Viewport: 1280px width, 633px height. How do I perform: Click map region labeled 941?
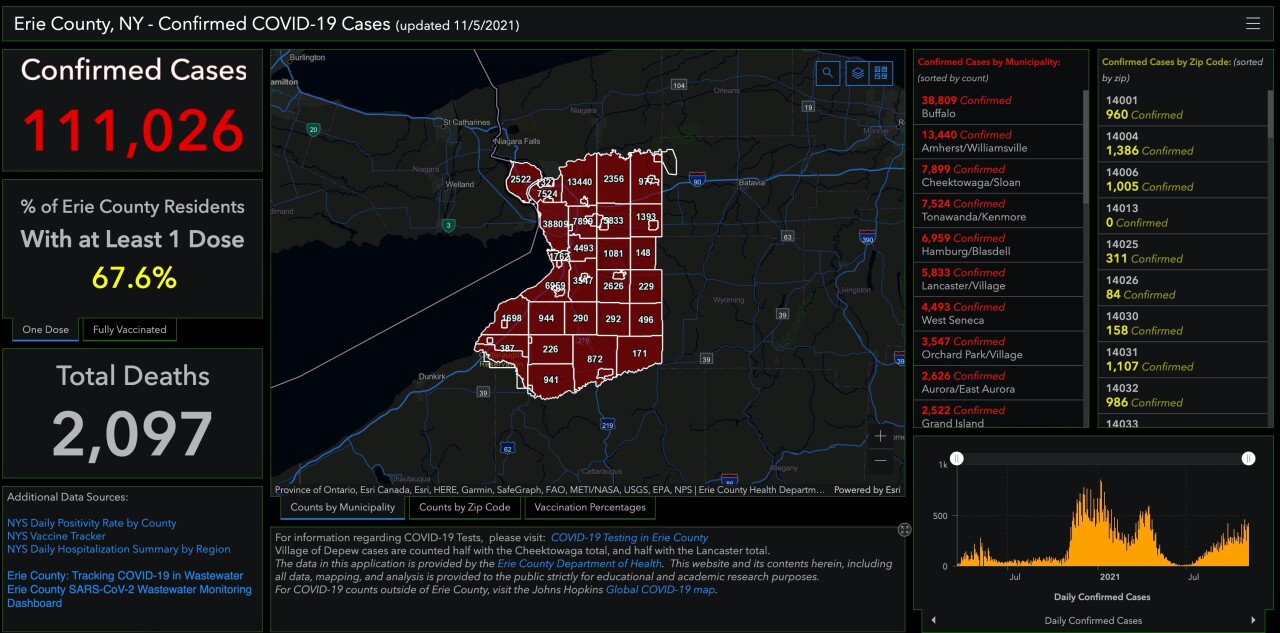click(551, 380)
